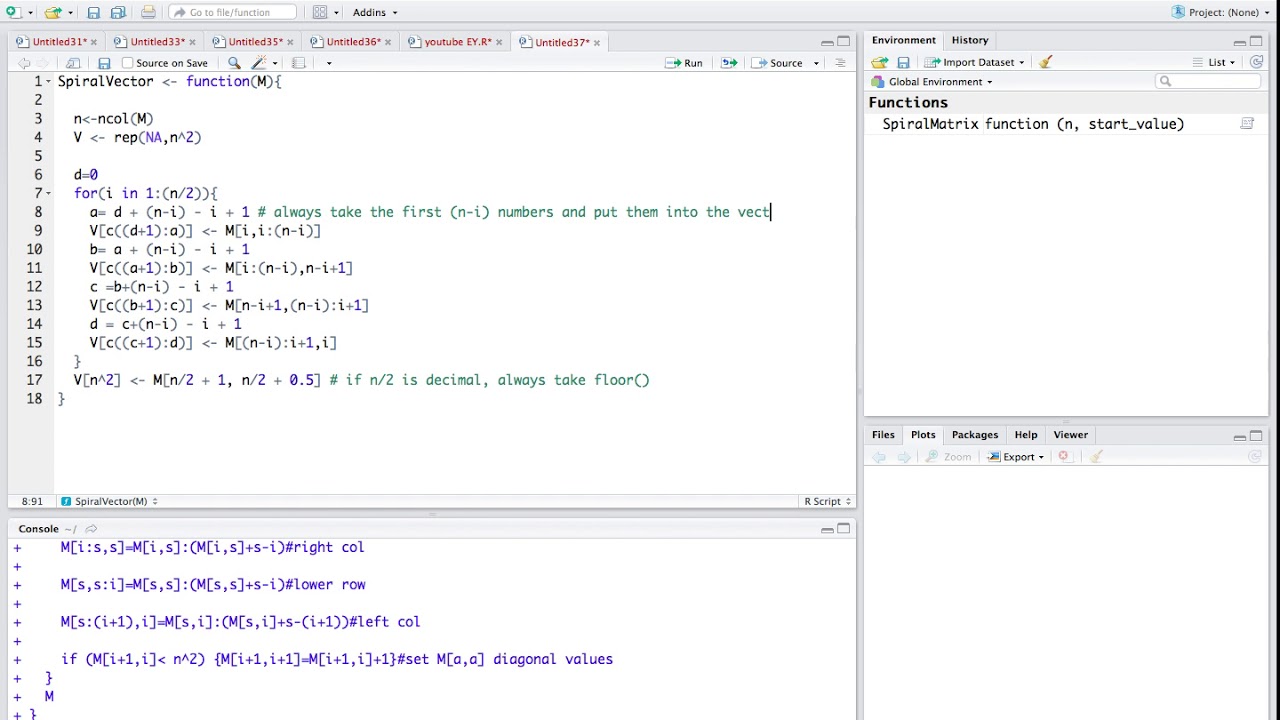Click the console view current directory arrow
Image resolution: width=1280 pixels, height=720 pixels.
[91, 529]
